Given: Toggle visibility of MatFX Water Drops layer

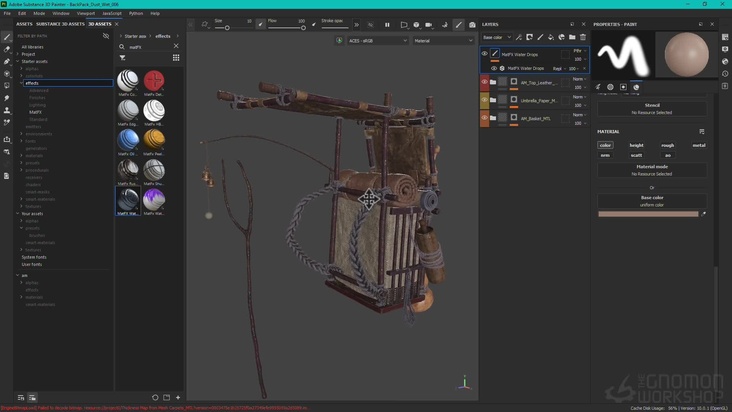Looking at the screenshot, I should click(x=484, y=54).
